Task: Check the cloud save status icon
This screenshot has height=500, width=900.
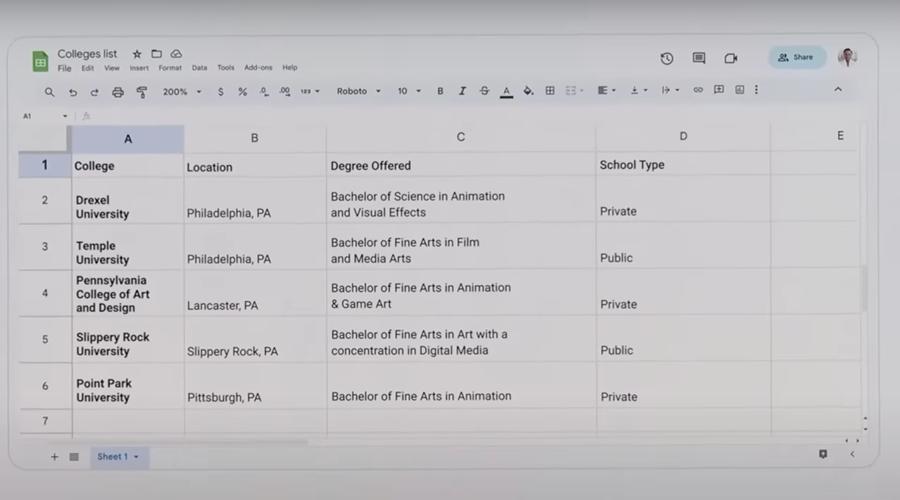Action: 176,54
